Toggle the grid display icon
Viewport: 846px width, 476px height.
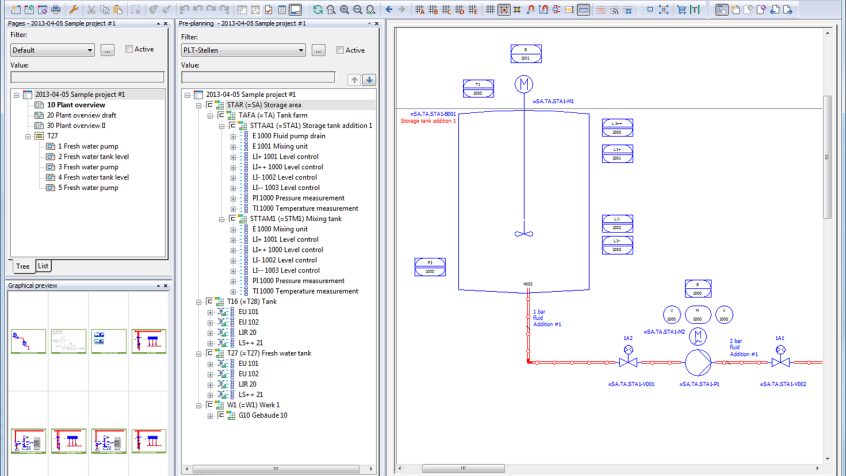pos(490,9)
